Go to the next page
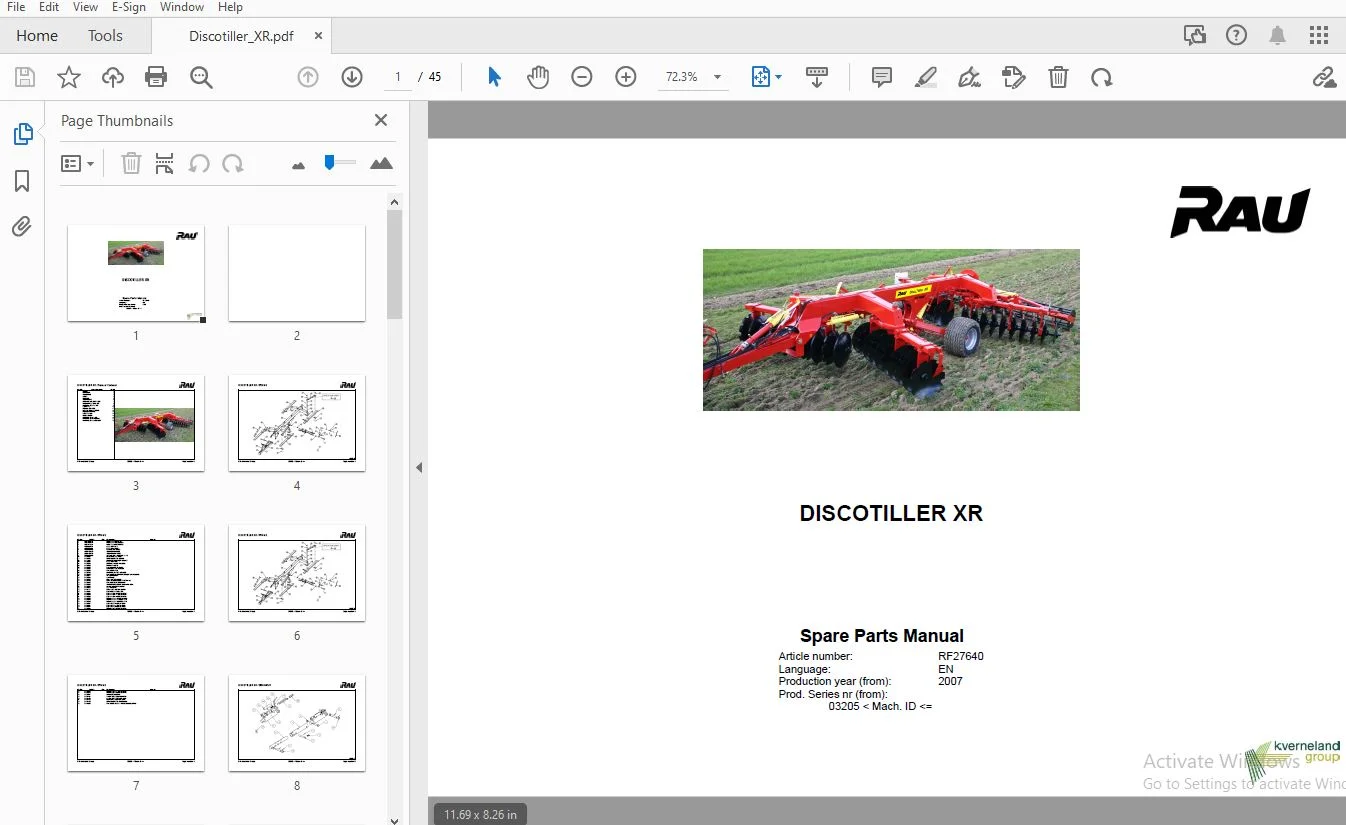 tap(352, 77)
